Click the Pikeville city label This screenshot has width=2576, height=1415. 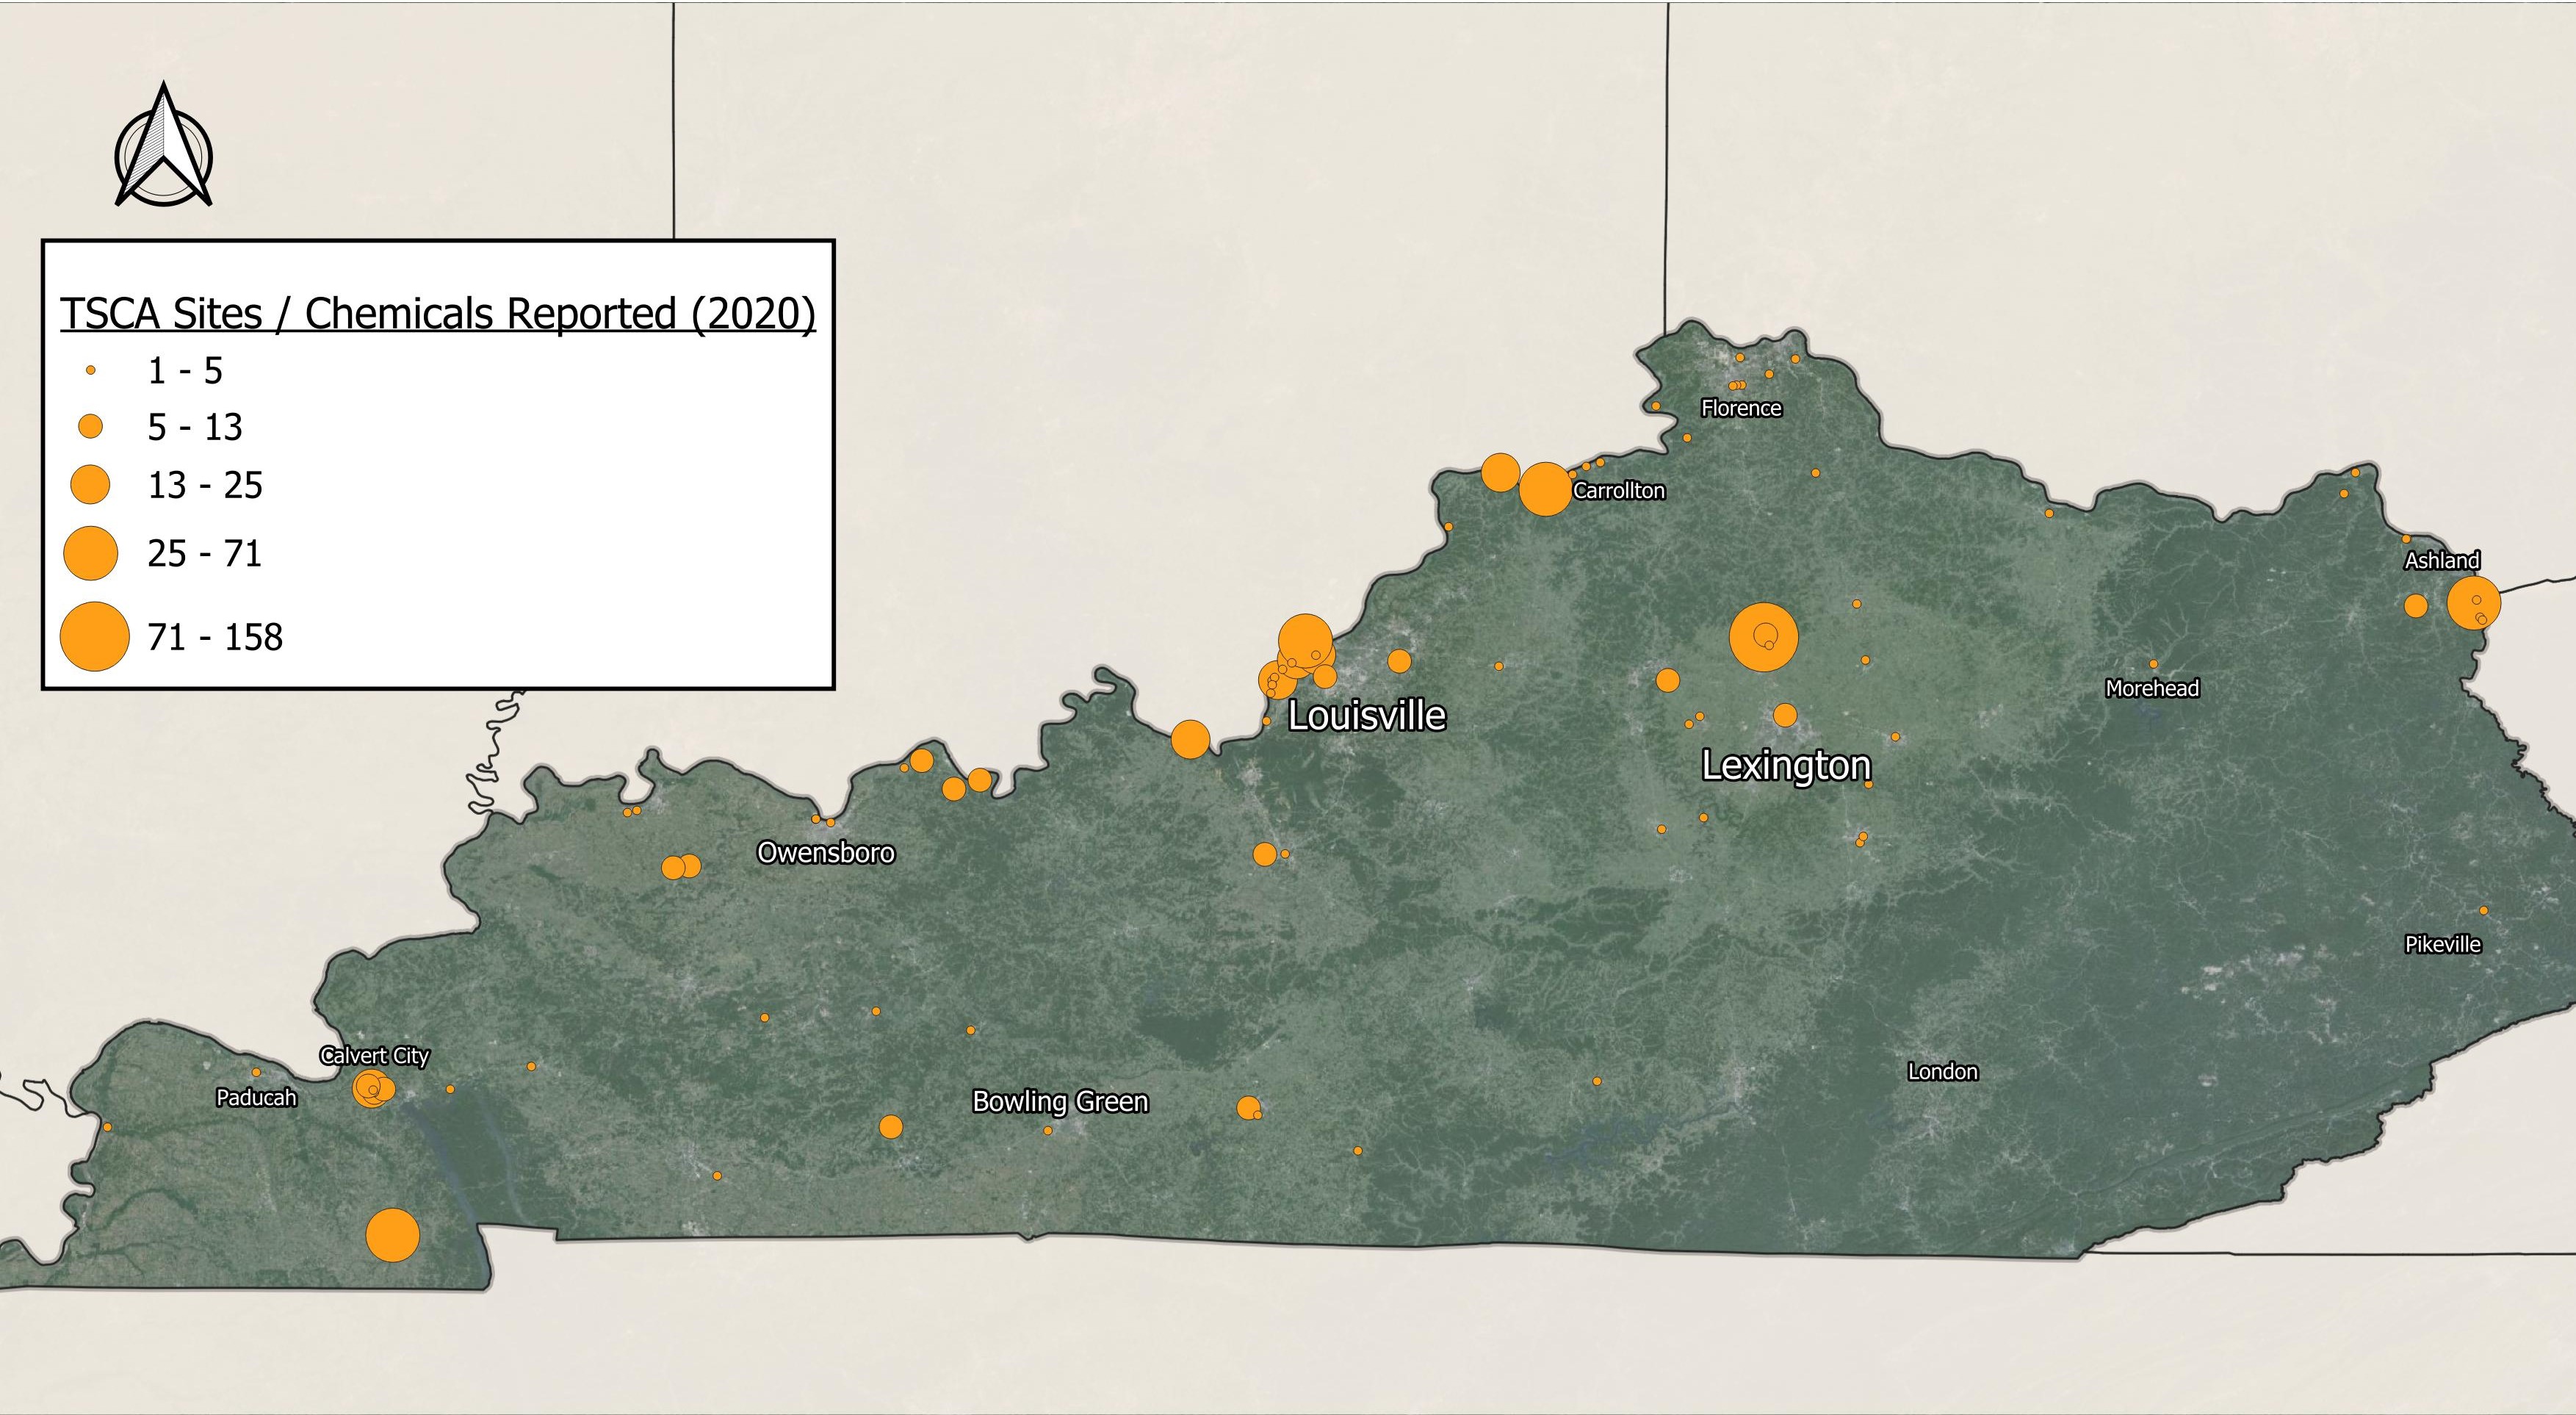2442,944
